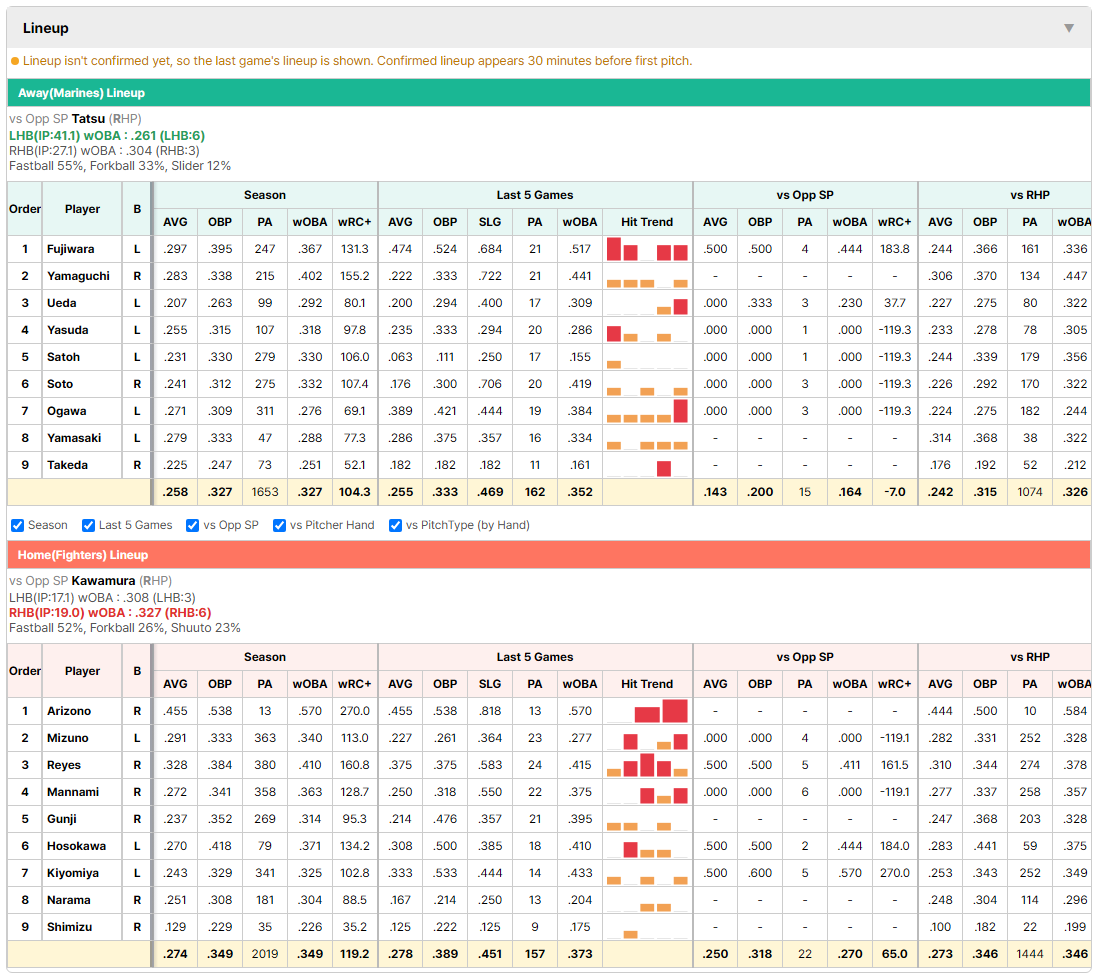Click Mannami's hit trend bars
The width and height of the screenshot is (1098, 979).
647,792
